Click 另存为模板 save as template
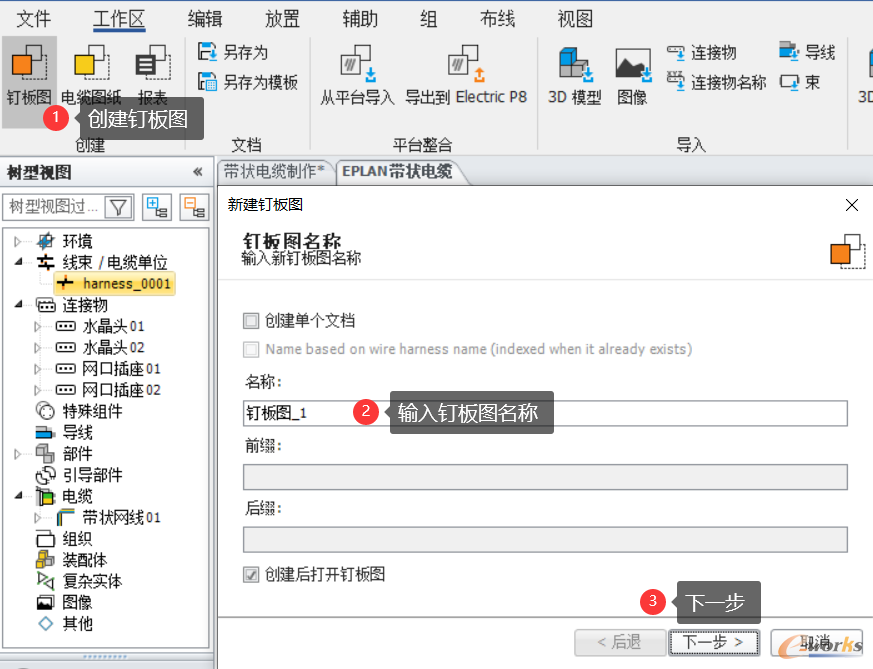Image resolution: width=873 pixels, height=669 pixels. click(248, 82)
